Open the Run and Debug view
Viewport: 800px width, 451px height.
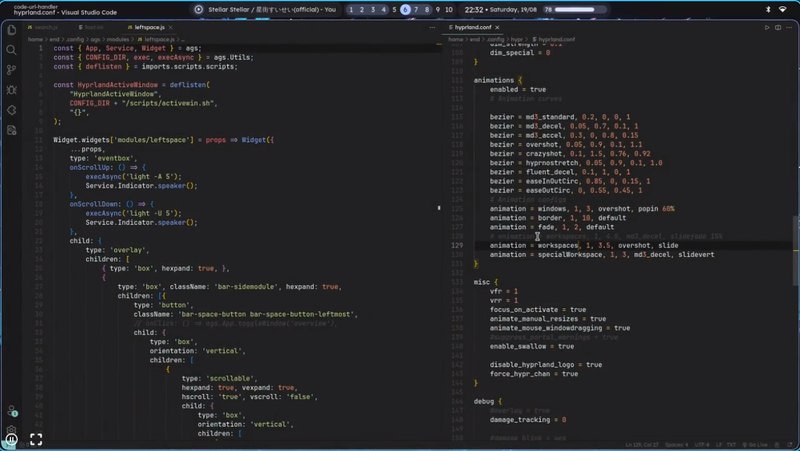pyautogui.click(x=12, y=90)
